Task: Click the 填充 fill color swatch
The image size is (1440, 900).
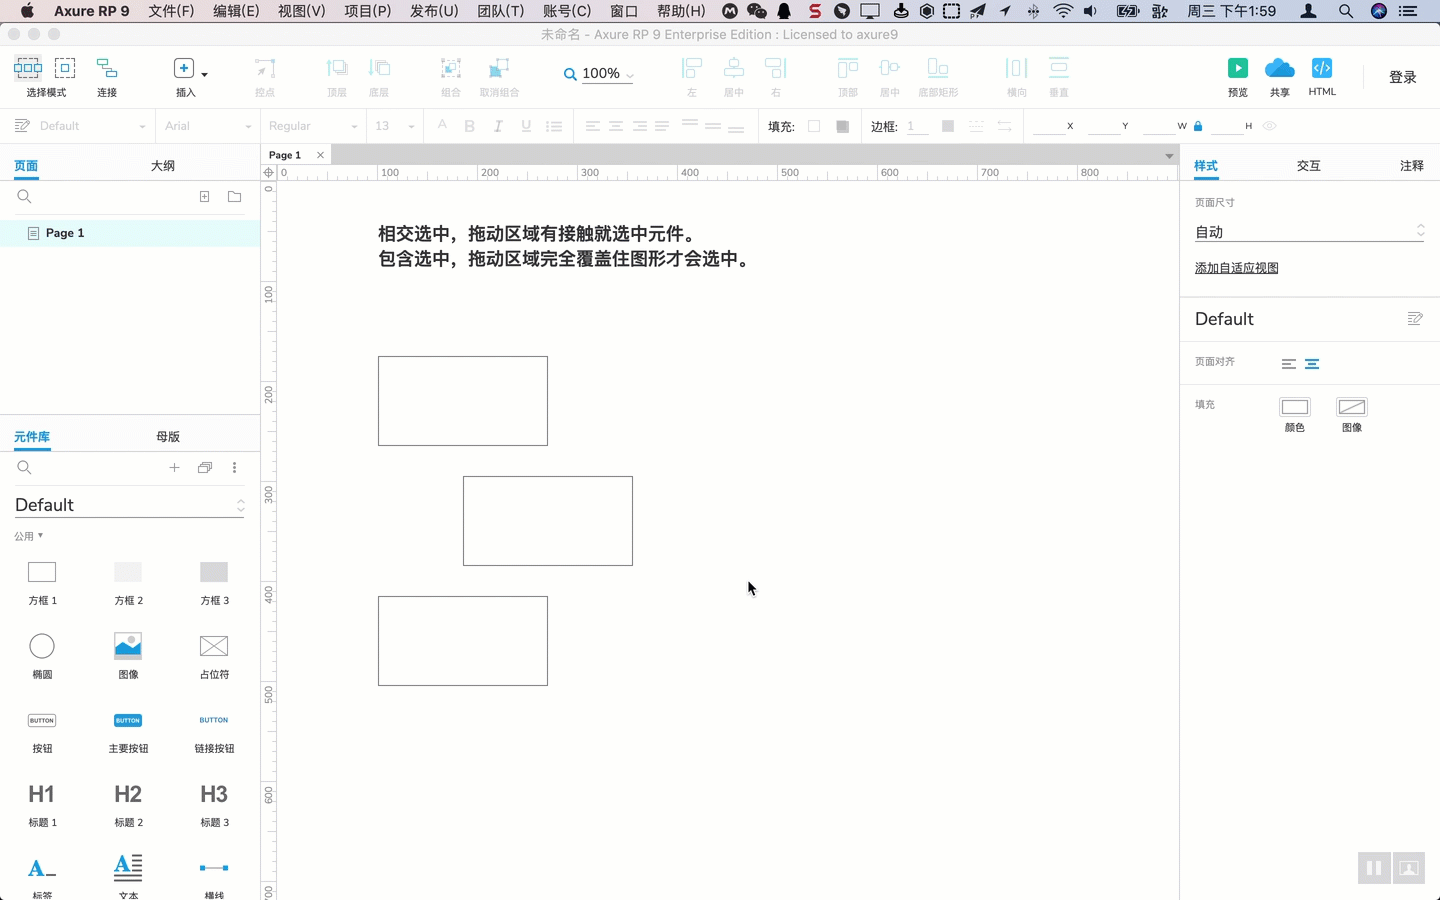Action: coord(814,126)
